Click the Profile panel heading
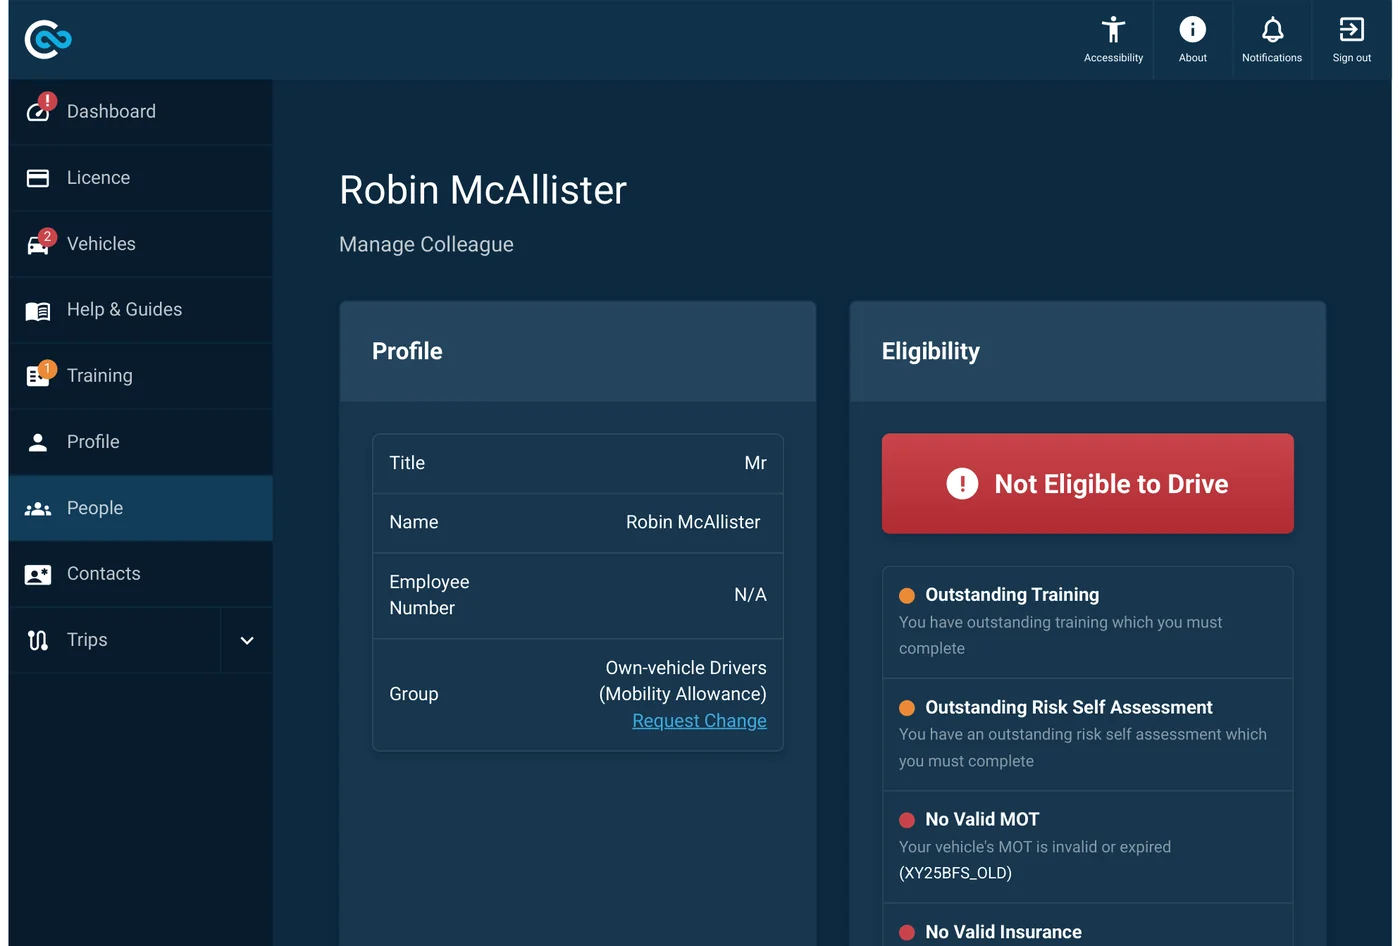Screen dimensions: 1400x946 pos(407,351)
